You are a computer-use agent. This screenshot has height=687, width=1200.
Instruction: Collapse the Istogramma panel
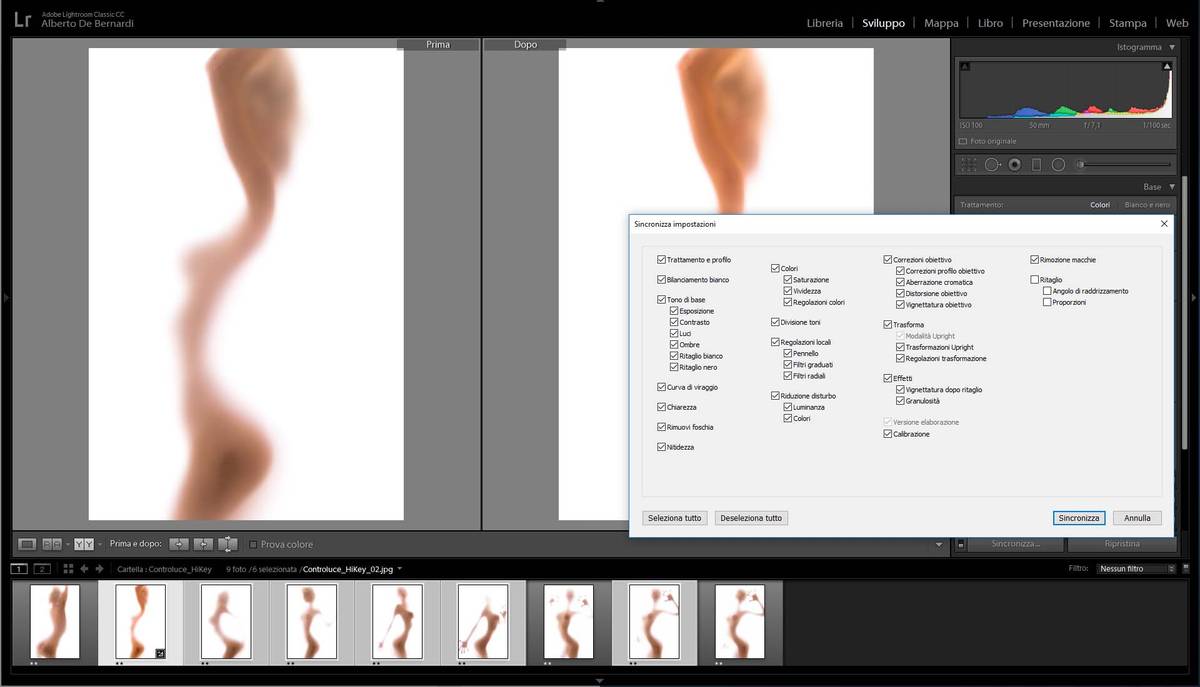(x=1172, y=47)
